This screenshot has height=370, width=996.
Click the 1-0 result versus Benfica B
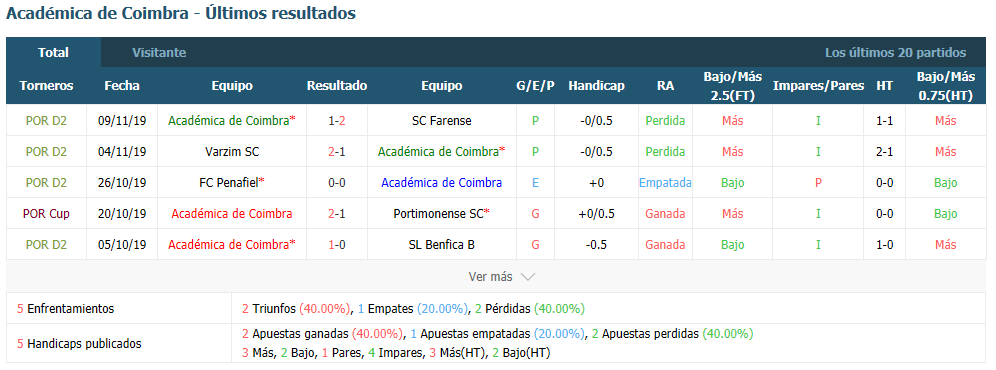pyautogui.click(x=337, y=245)
